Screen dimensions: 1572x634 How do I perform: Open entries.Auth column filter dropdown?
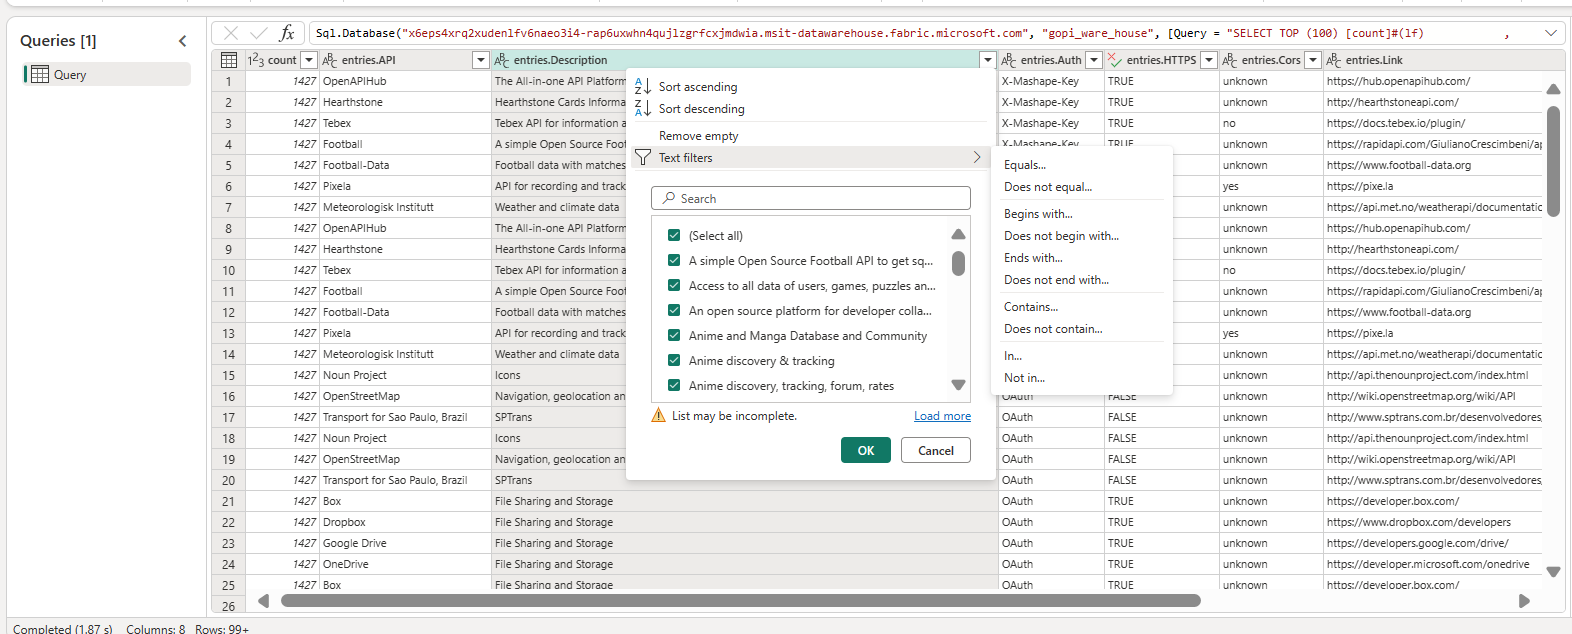[x=1094, y=60]
